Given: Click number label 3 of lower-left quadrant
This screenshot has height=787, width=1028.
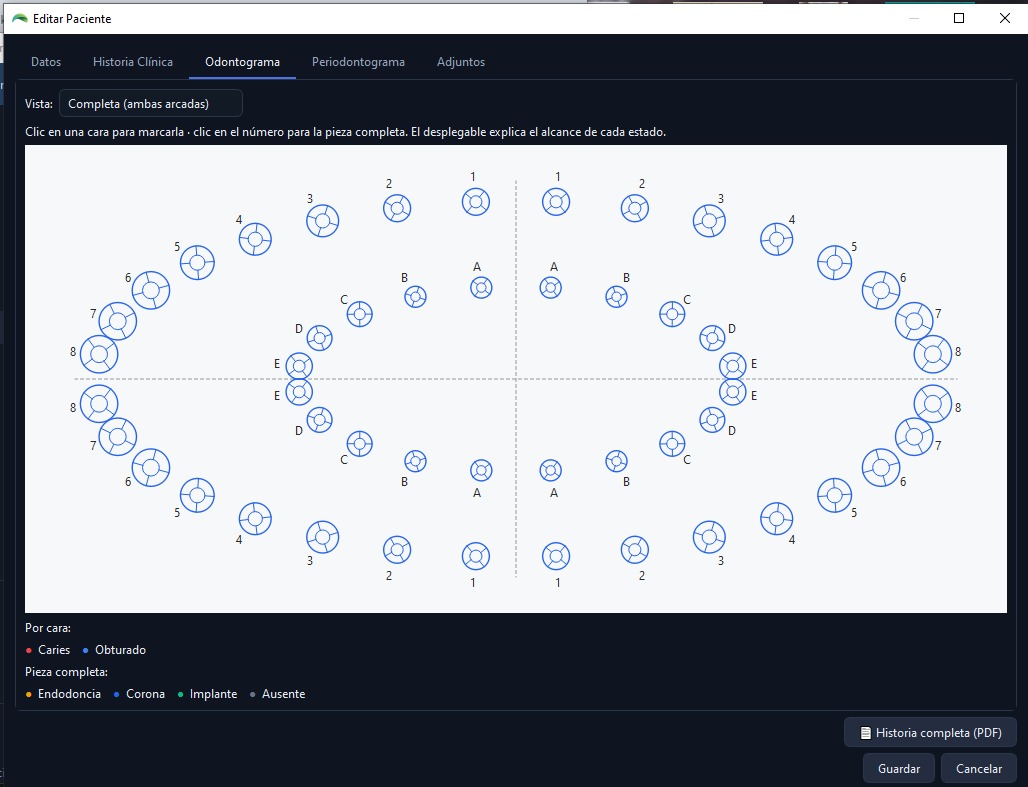Looking at the screenshot, I should click(310, 561).
